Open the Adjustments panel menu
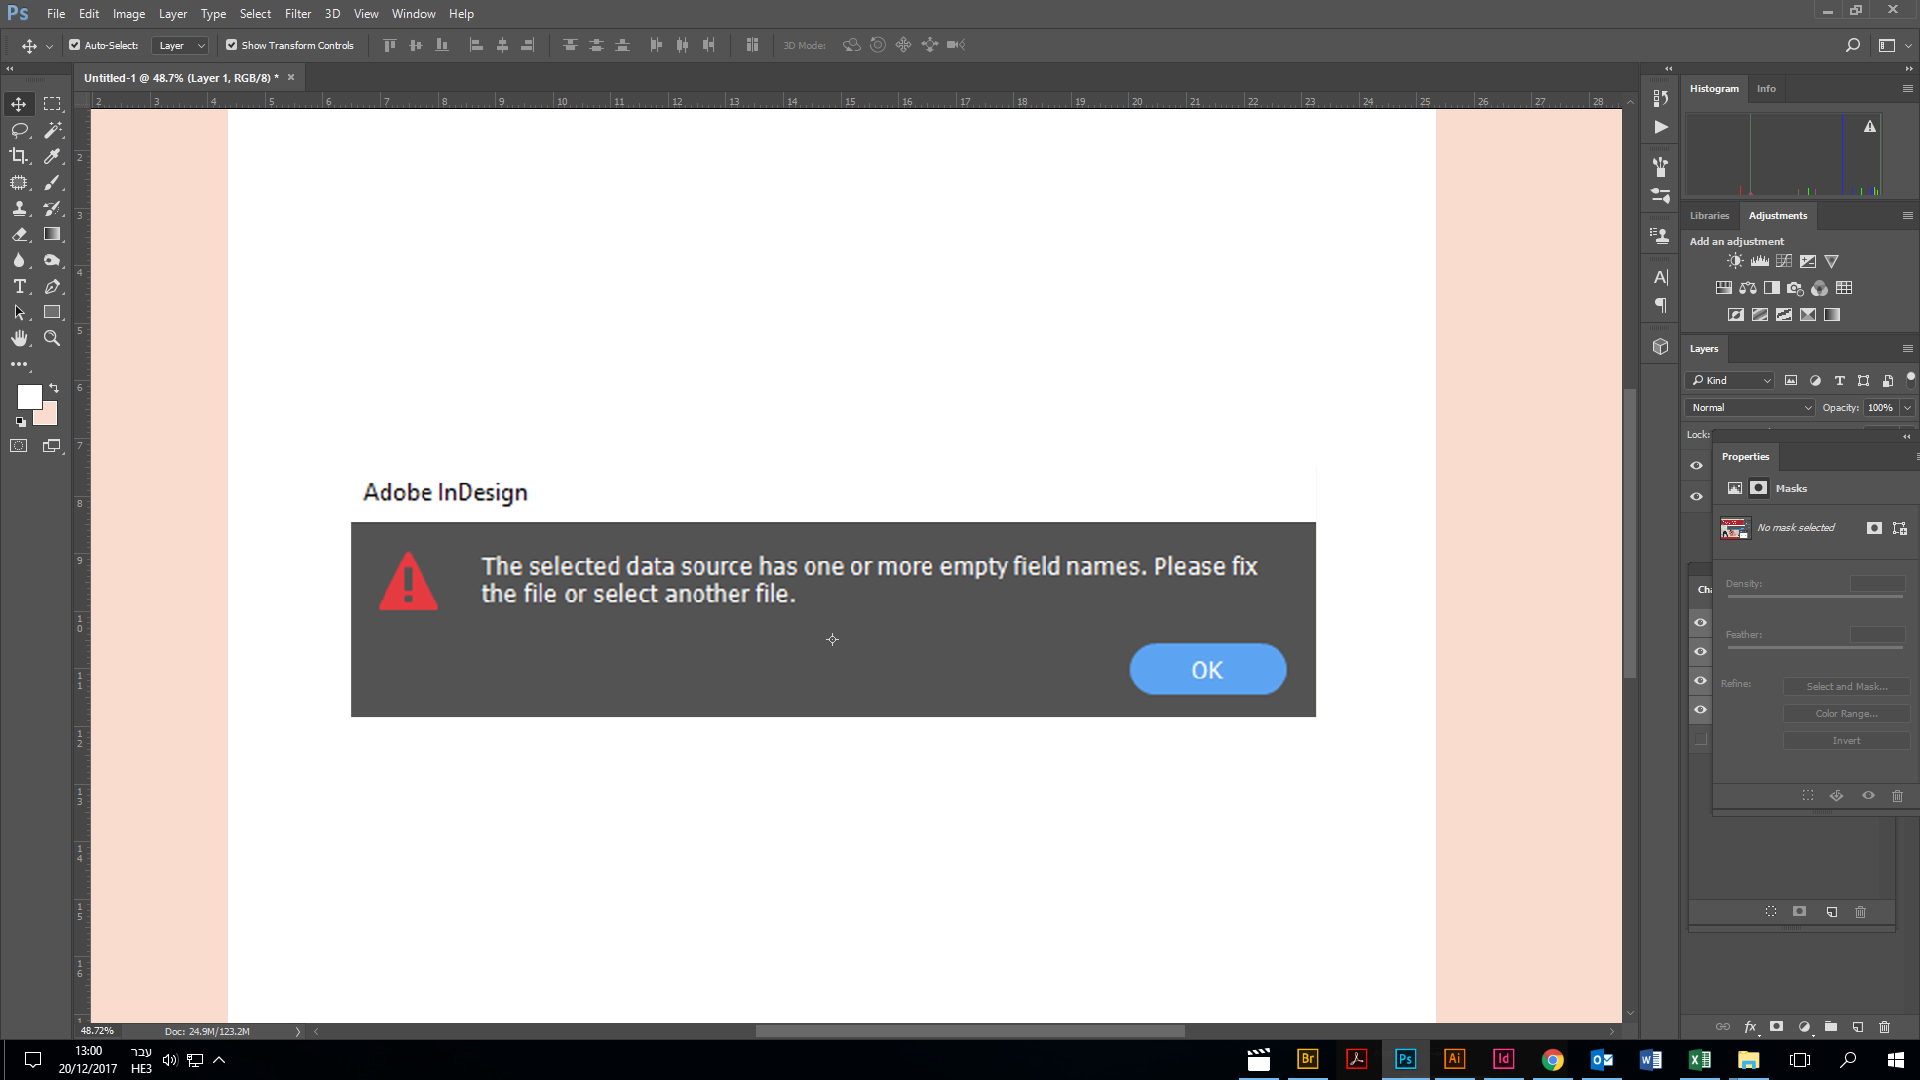 (1907, 216)
